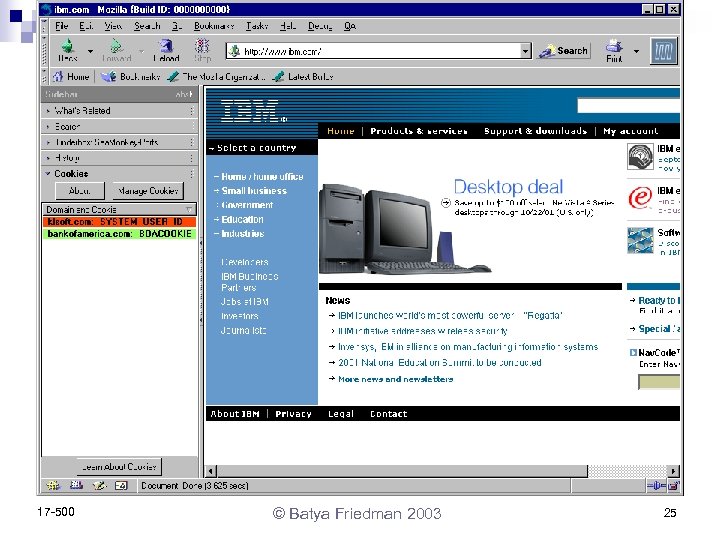Click the Manage Cookies button

(x=148, y=191)
